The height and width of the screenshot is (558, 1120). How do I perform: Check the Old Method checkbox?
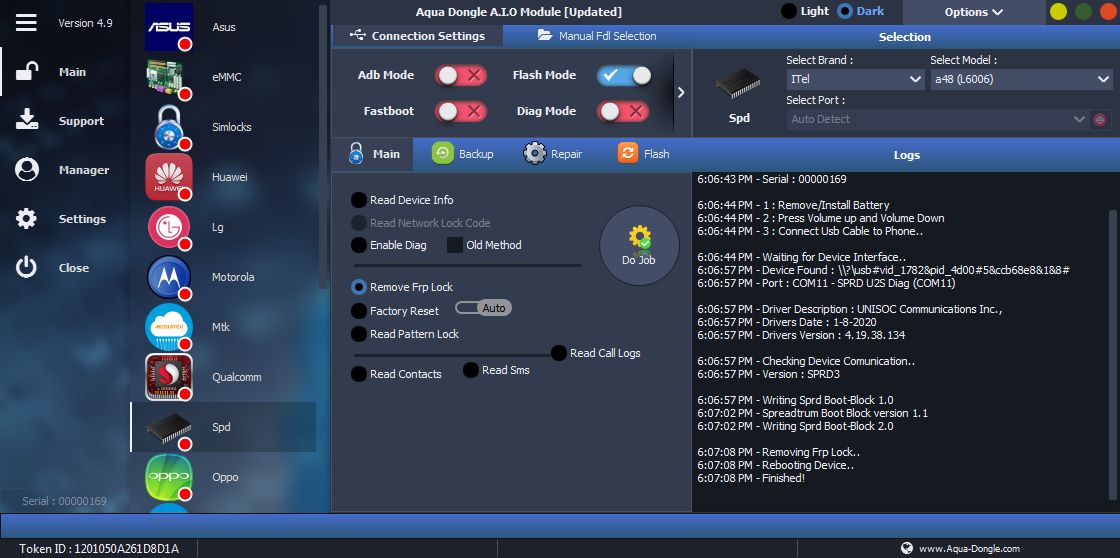point(455,245)
